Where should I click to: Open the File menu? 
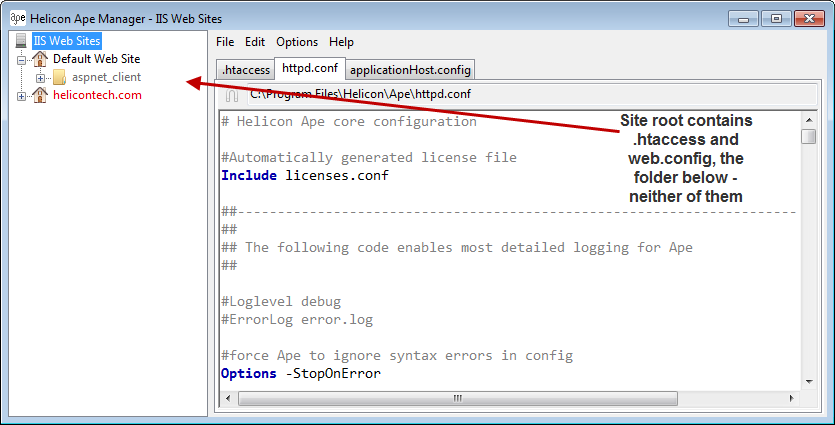pos(225,42)
